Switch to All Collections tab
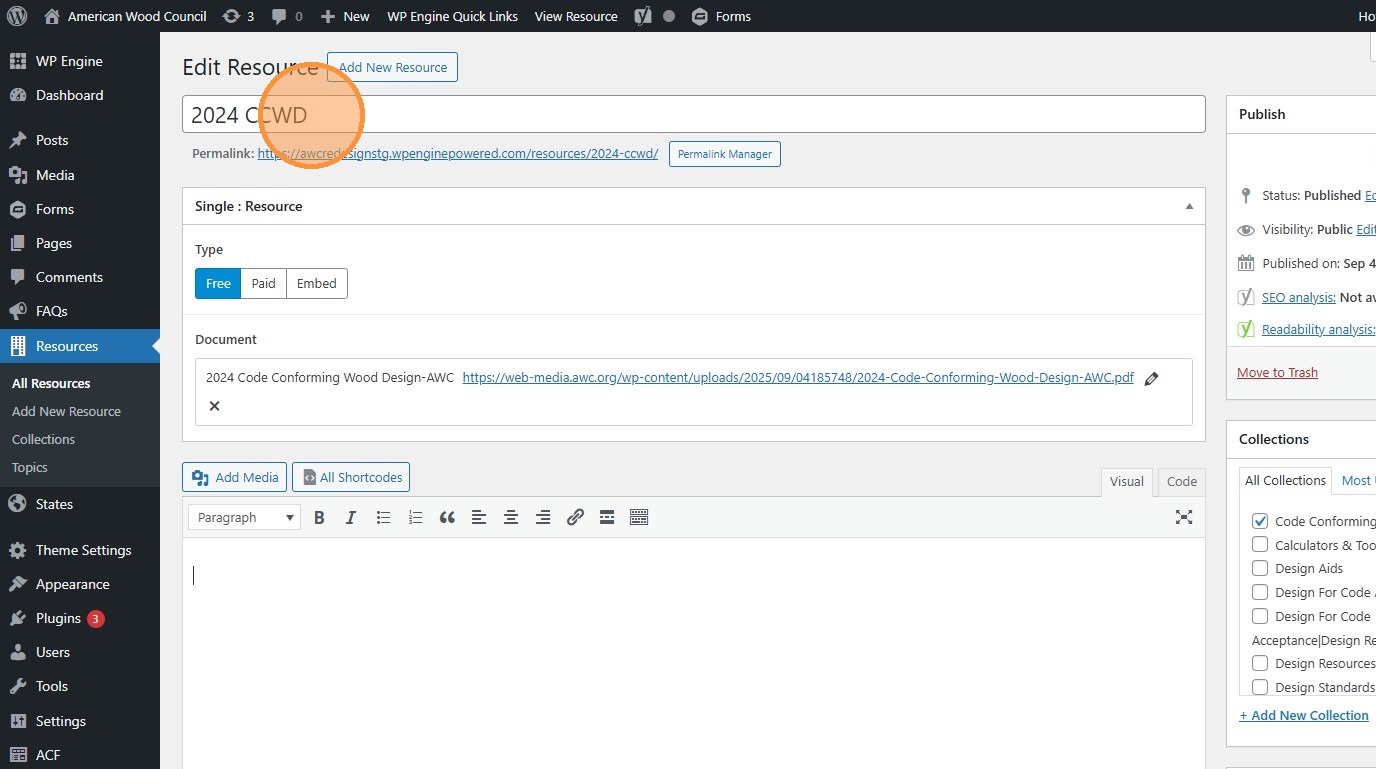Screen dimensions: 1376x769 tap(1285, 481)
